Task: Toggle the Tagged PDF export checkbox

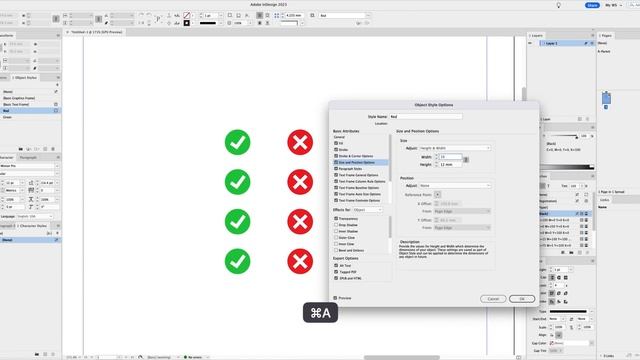Action: [336, 271]
